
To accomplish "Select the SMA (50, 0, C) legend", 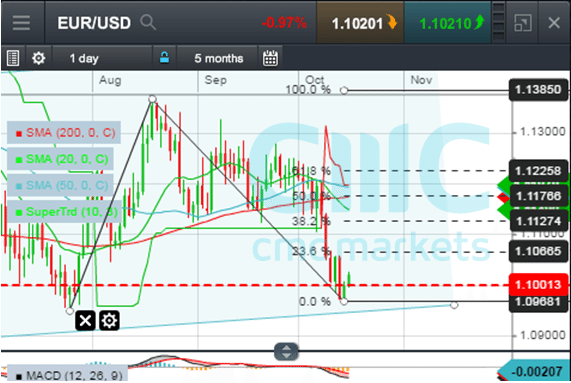I will point(60,185).
